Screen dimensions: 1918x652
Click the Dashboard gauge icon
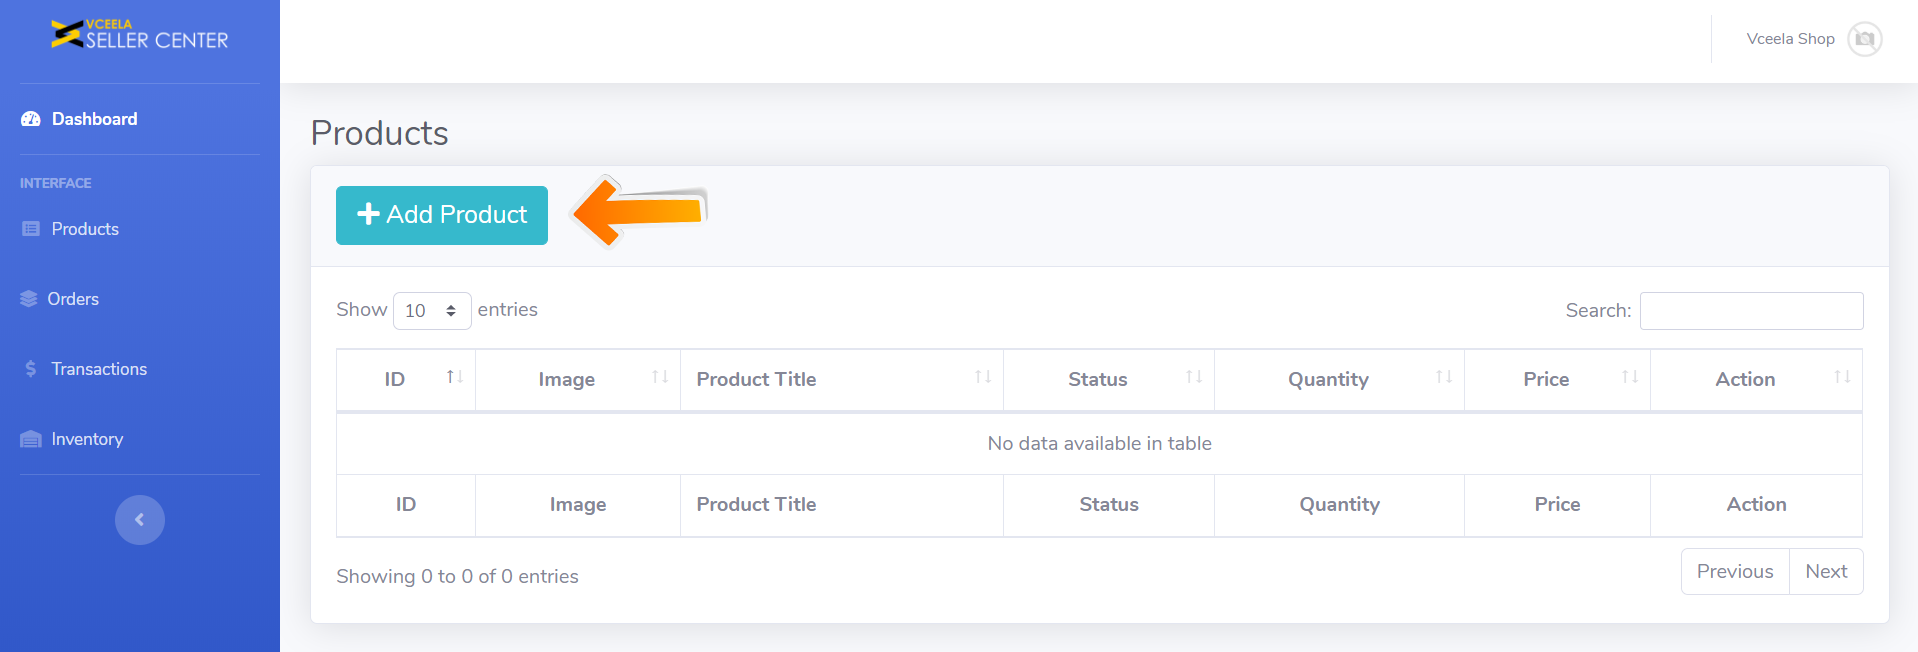[31, 119]
